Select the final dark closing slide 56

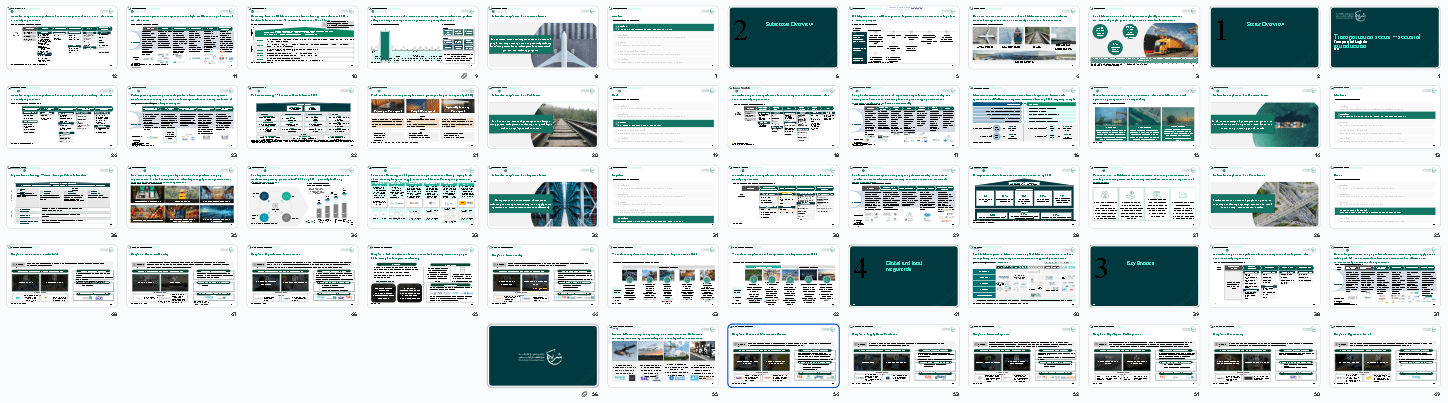pyautogui.click(x=543, y=355)
